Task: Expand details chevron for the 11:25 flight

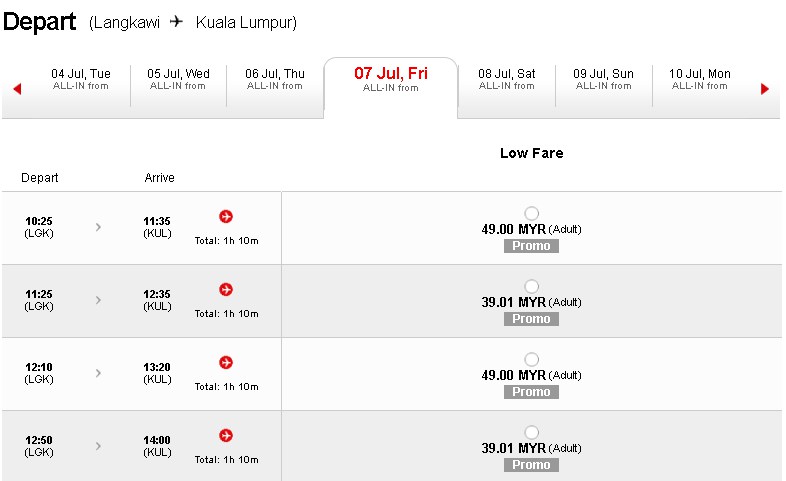Action: point(98,300)
